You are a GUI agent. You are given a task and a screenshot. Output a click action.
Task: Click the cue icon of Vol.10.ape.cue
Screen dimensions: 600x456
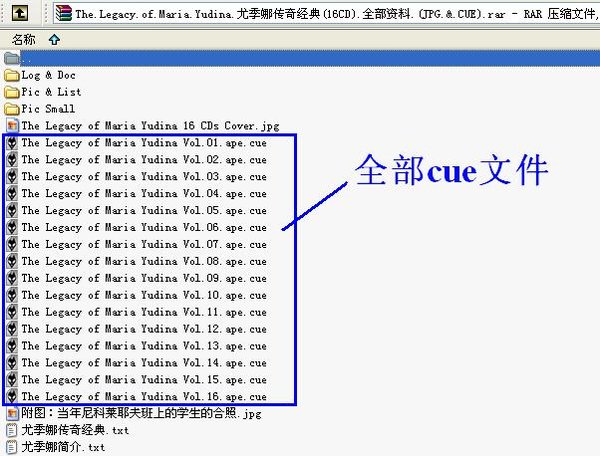[12, 295]
